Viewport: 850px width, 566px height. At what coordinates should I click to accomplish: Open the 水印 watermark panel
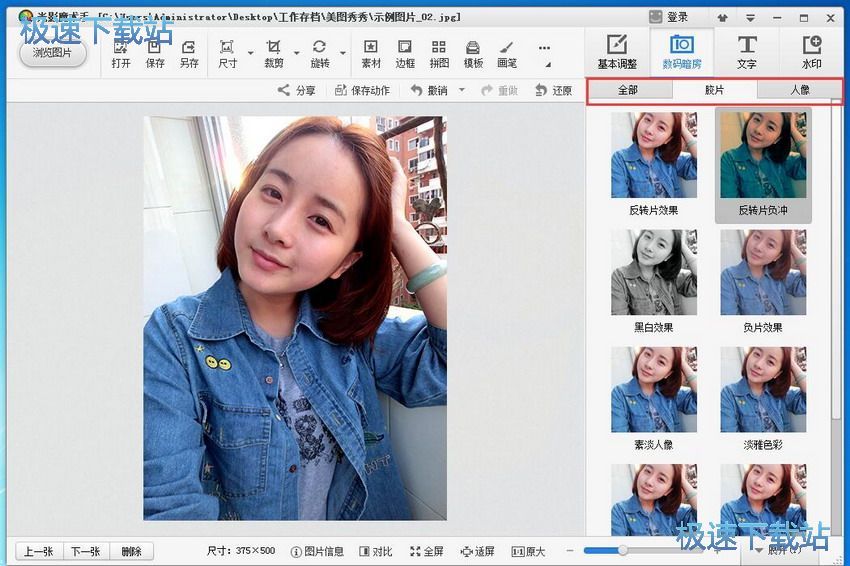coord(812,52)
